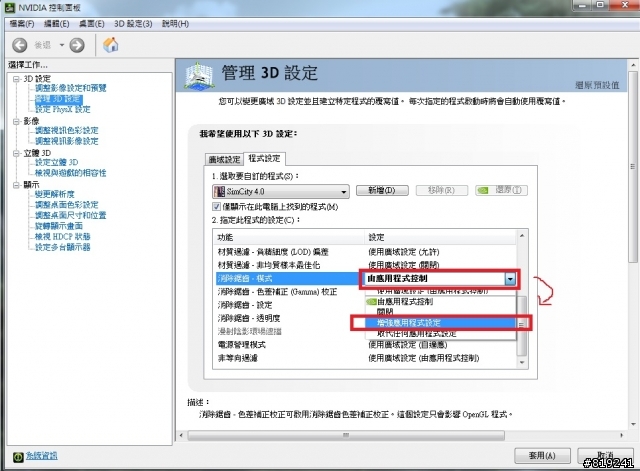Select 調整桌面色彩設定 in the tree
The image size is (640, 471).
point(67,205)
